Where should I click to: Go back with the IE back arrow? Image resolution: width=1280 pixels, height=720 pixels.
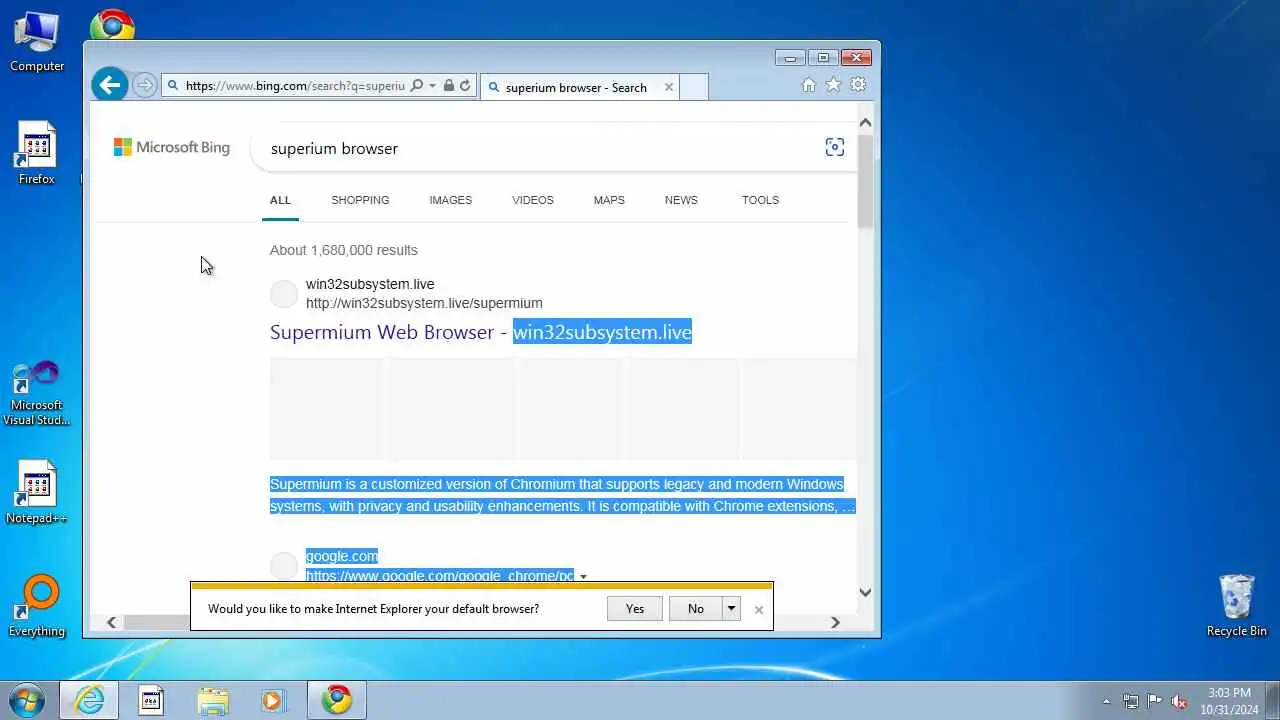click(x=110, y=85)
